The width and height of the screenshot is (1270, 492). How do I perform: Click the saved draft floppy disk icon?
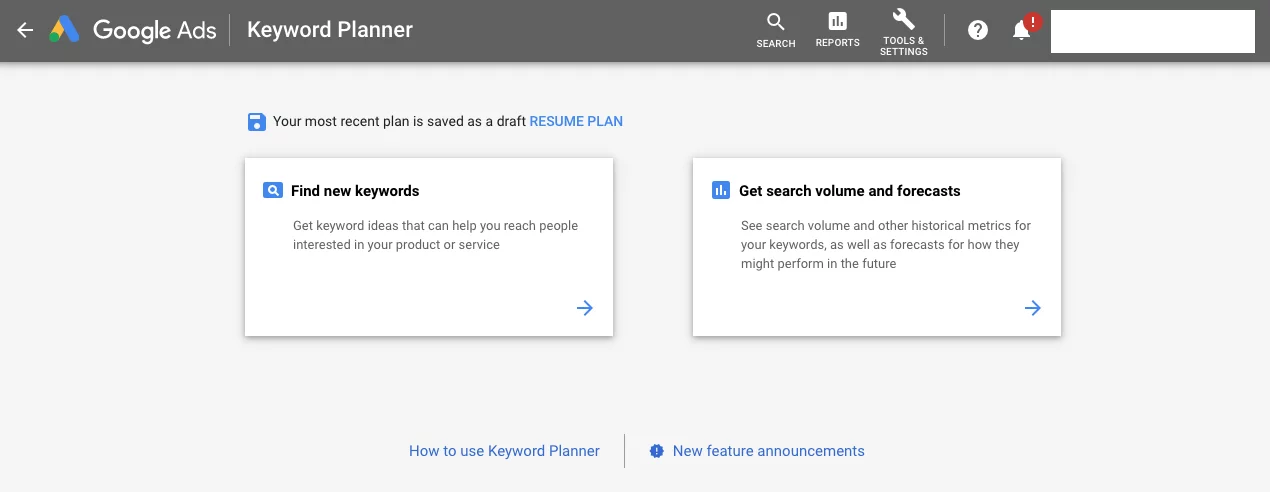coord(257,122)
